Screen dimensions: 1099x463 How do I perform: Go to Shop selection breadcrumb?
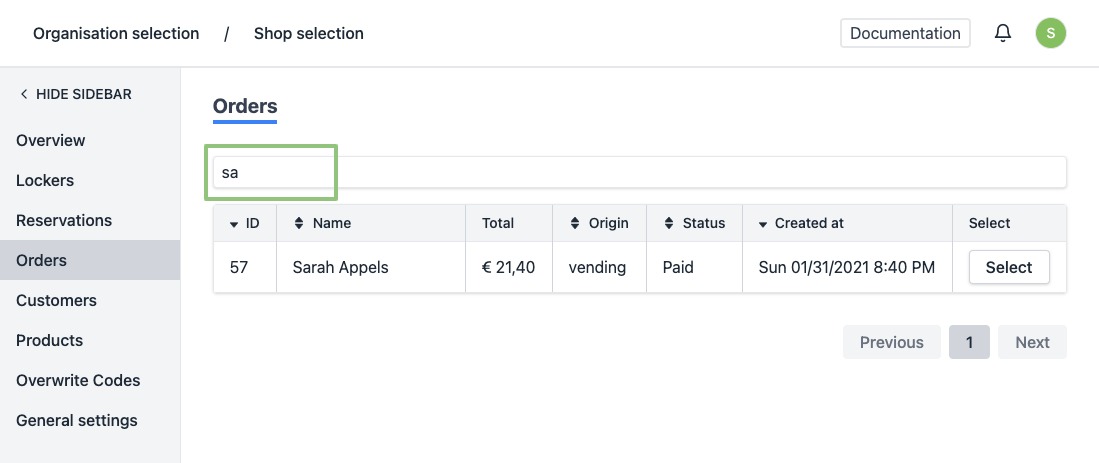pos(308,33)
